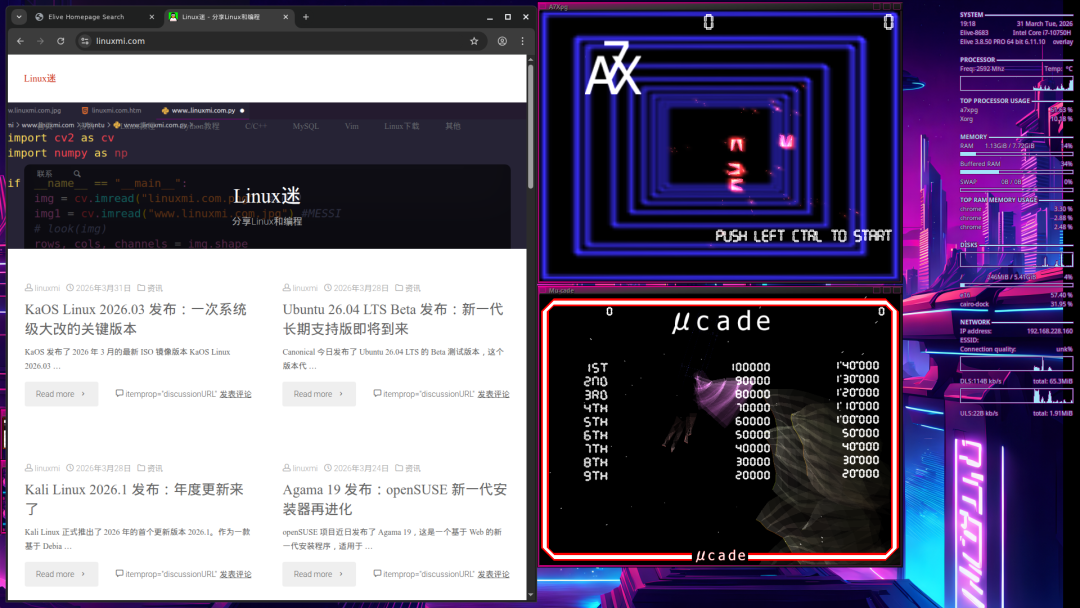Click the browser back navigation arrow
This screenshot has width=1080, height=608.
(x=19, y=41)
